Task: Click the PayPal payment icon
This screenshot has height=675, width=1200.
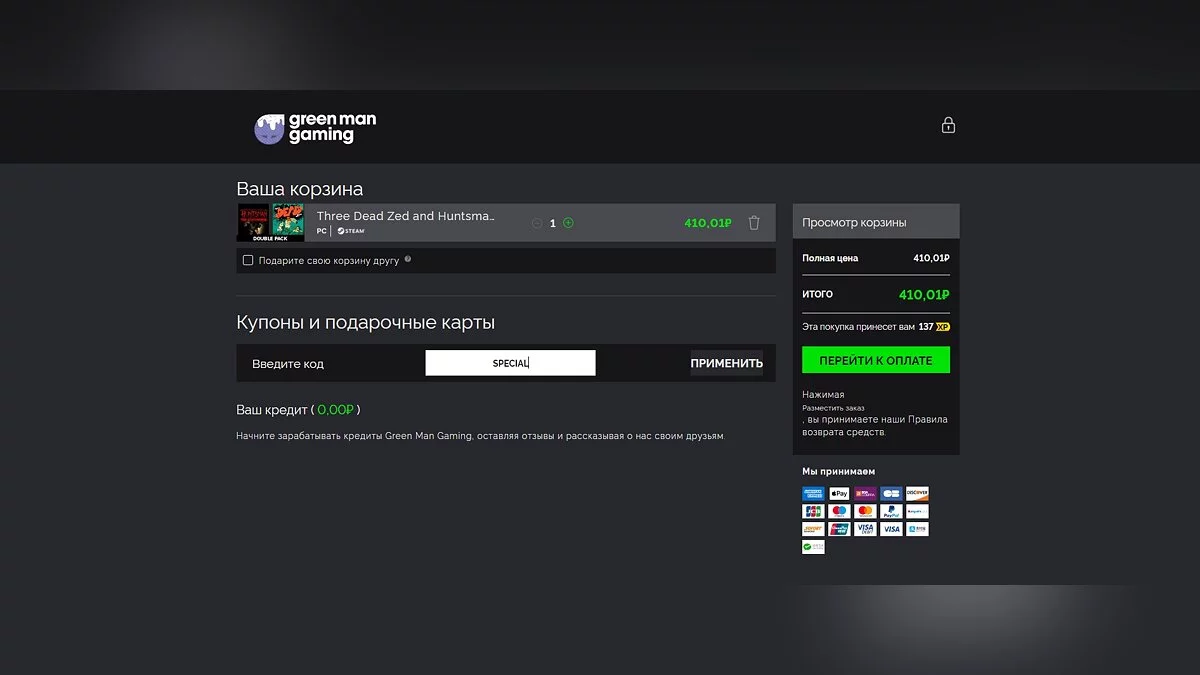Action: [x=891, y=511]
